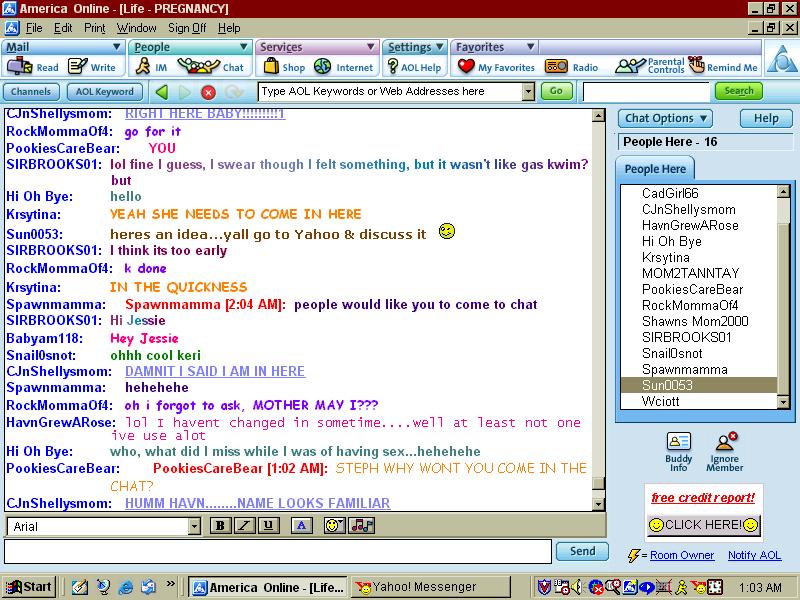
Task: Open Internet Explorer quick launch icon
Action: [x=126, y=587]
